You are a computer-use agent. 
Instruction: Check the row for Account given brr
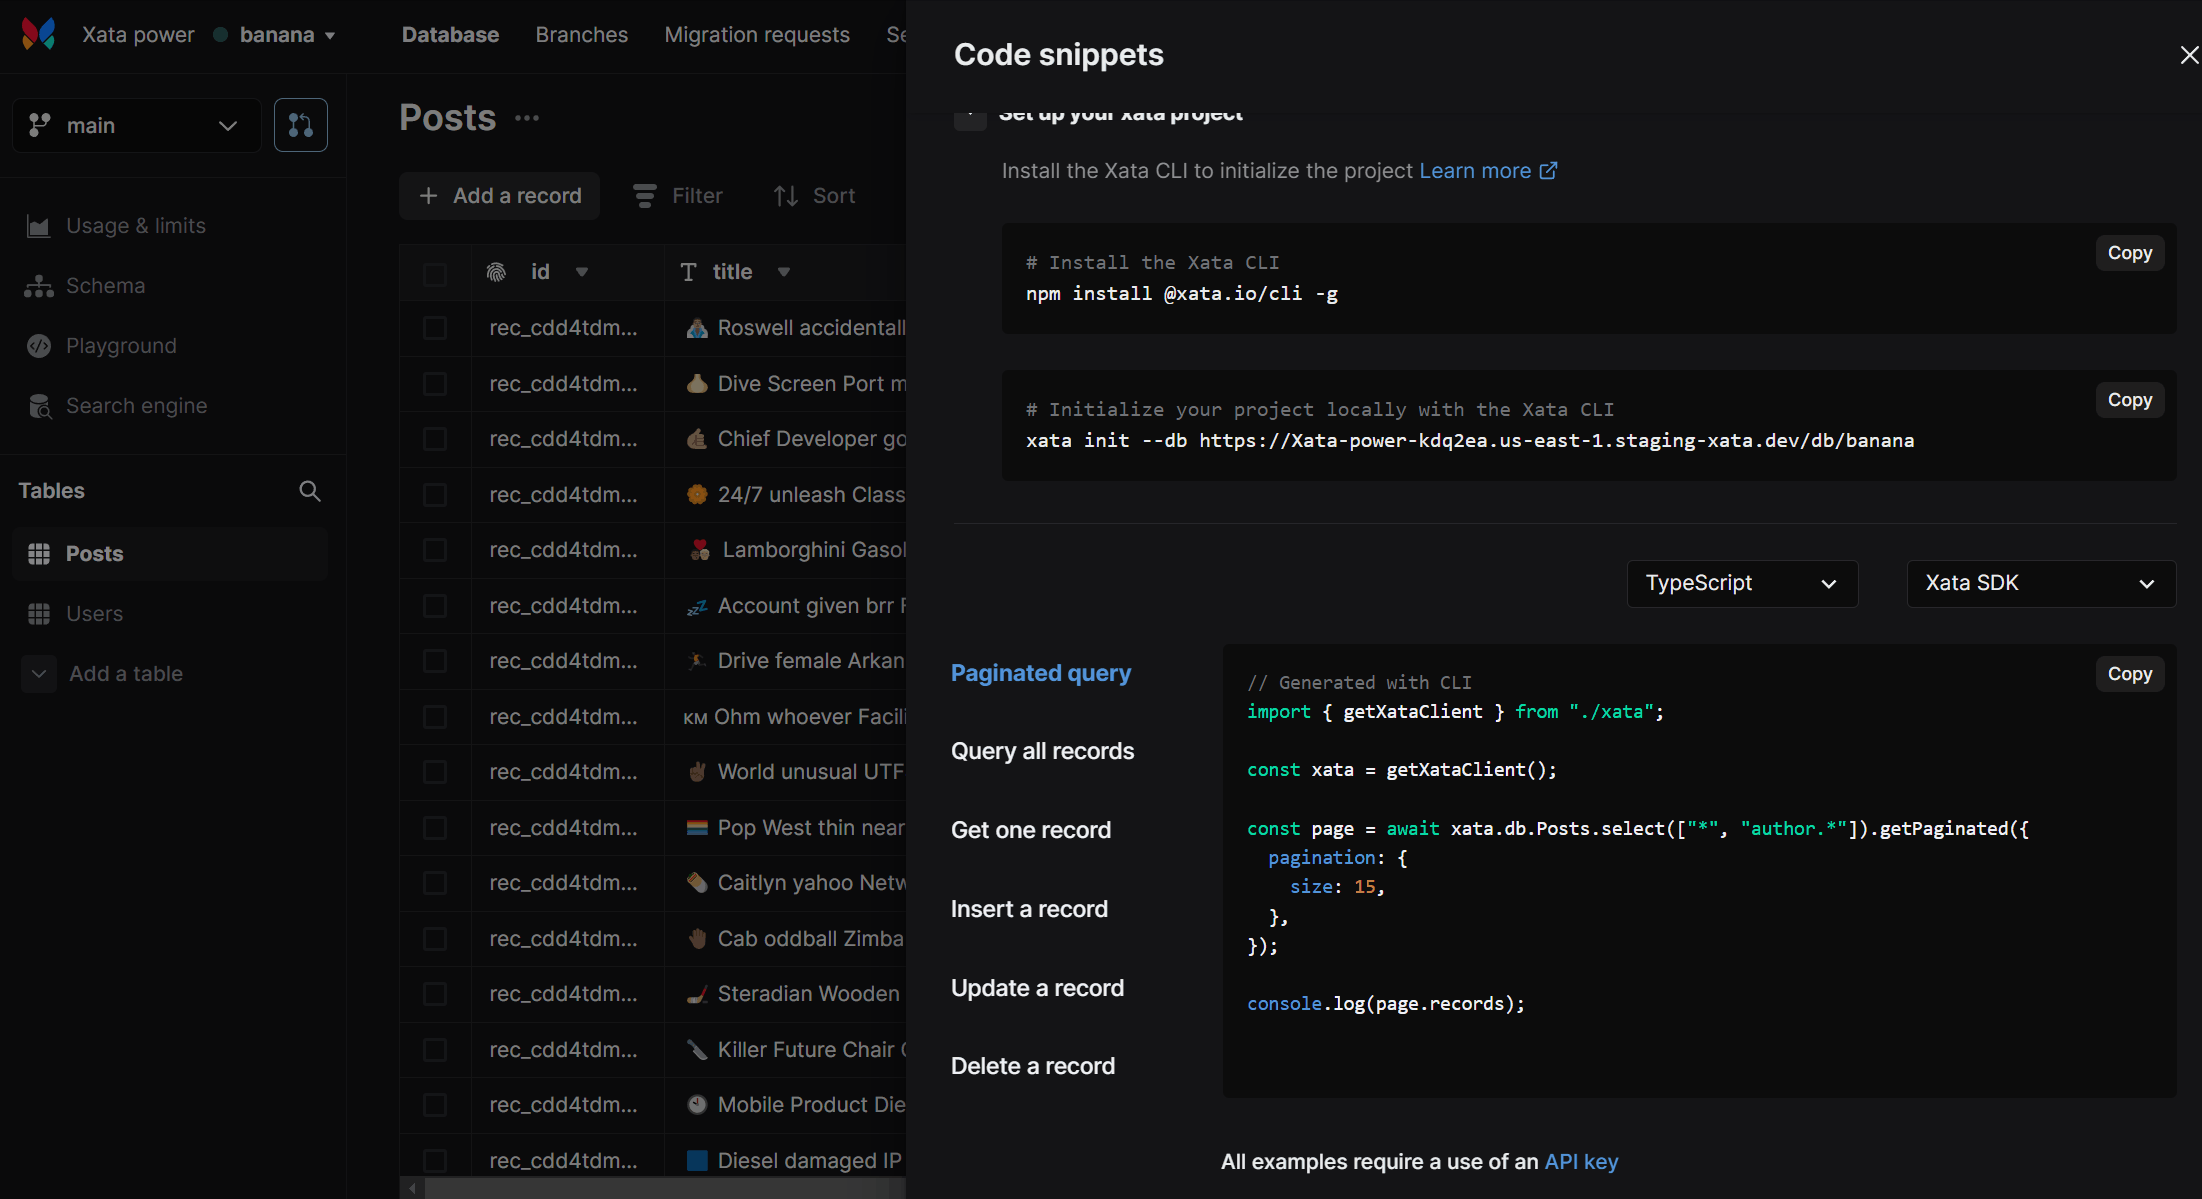coord(435,606)
